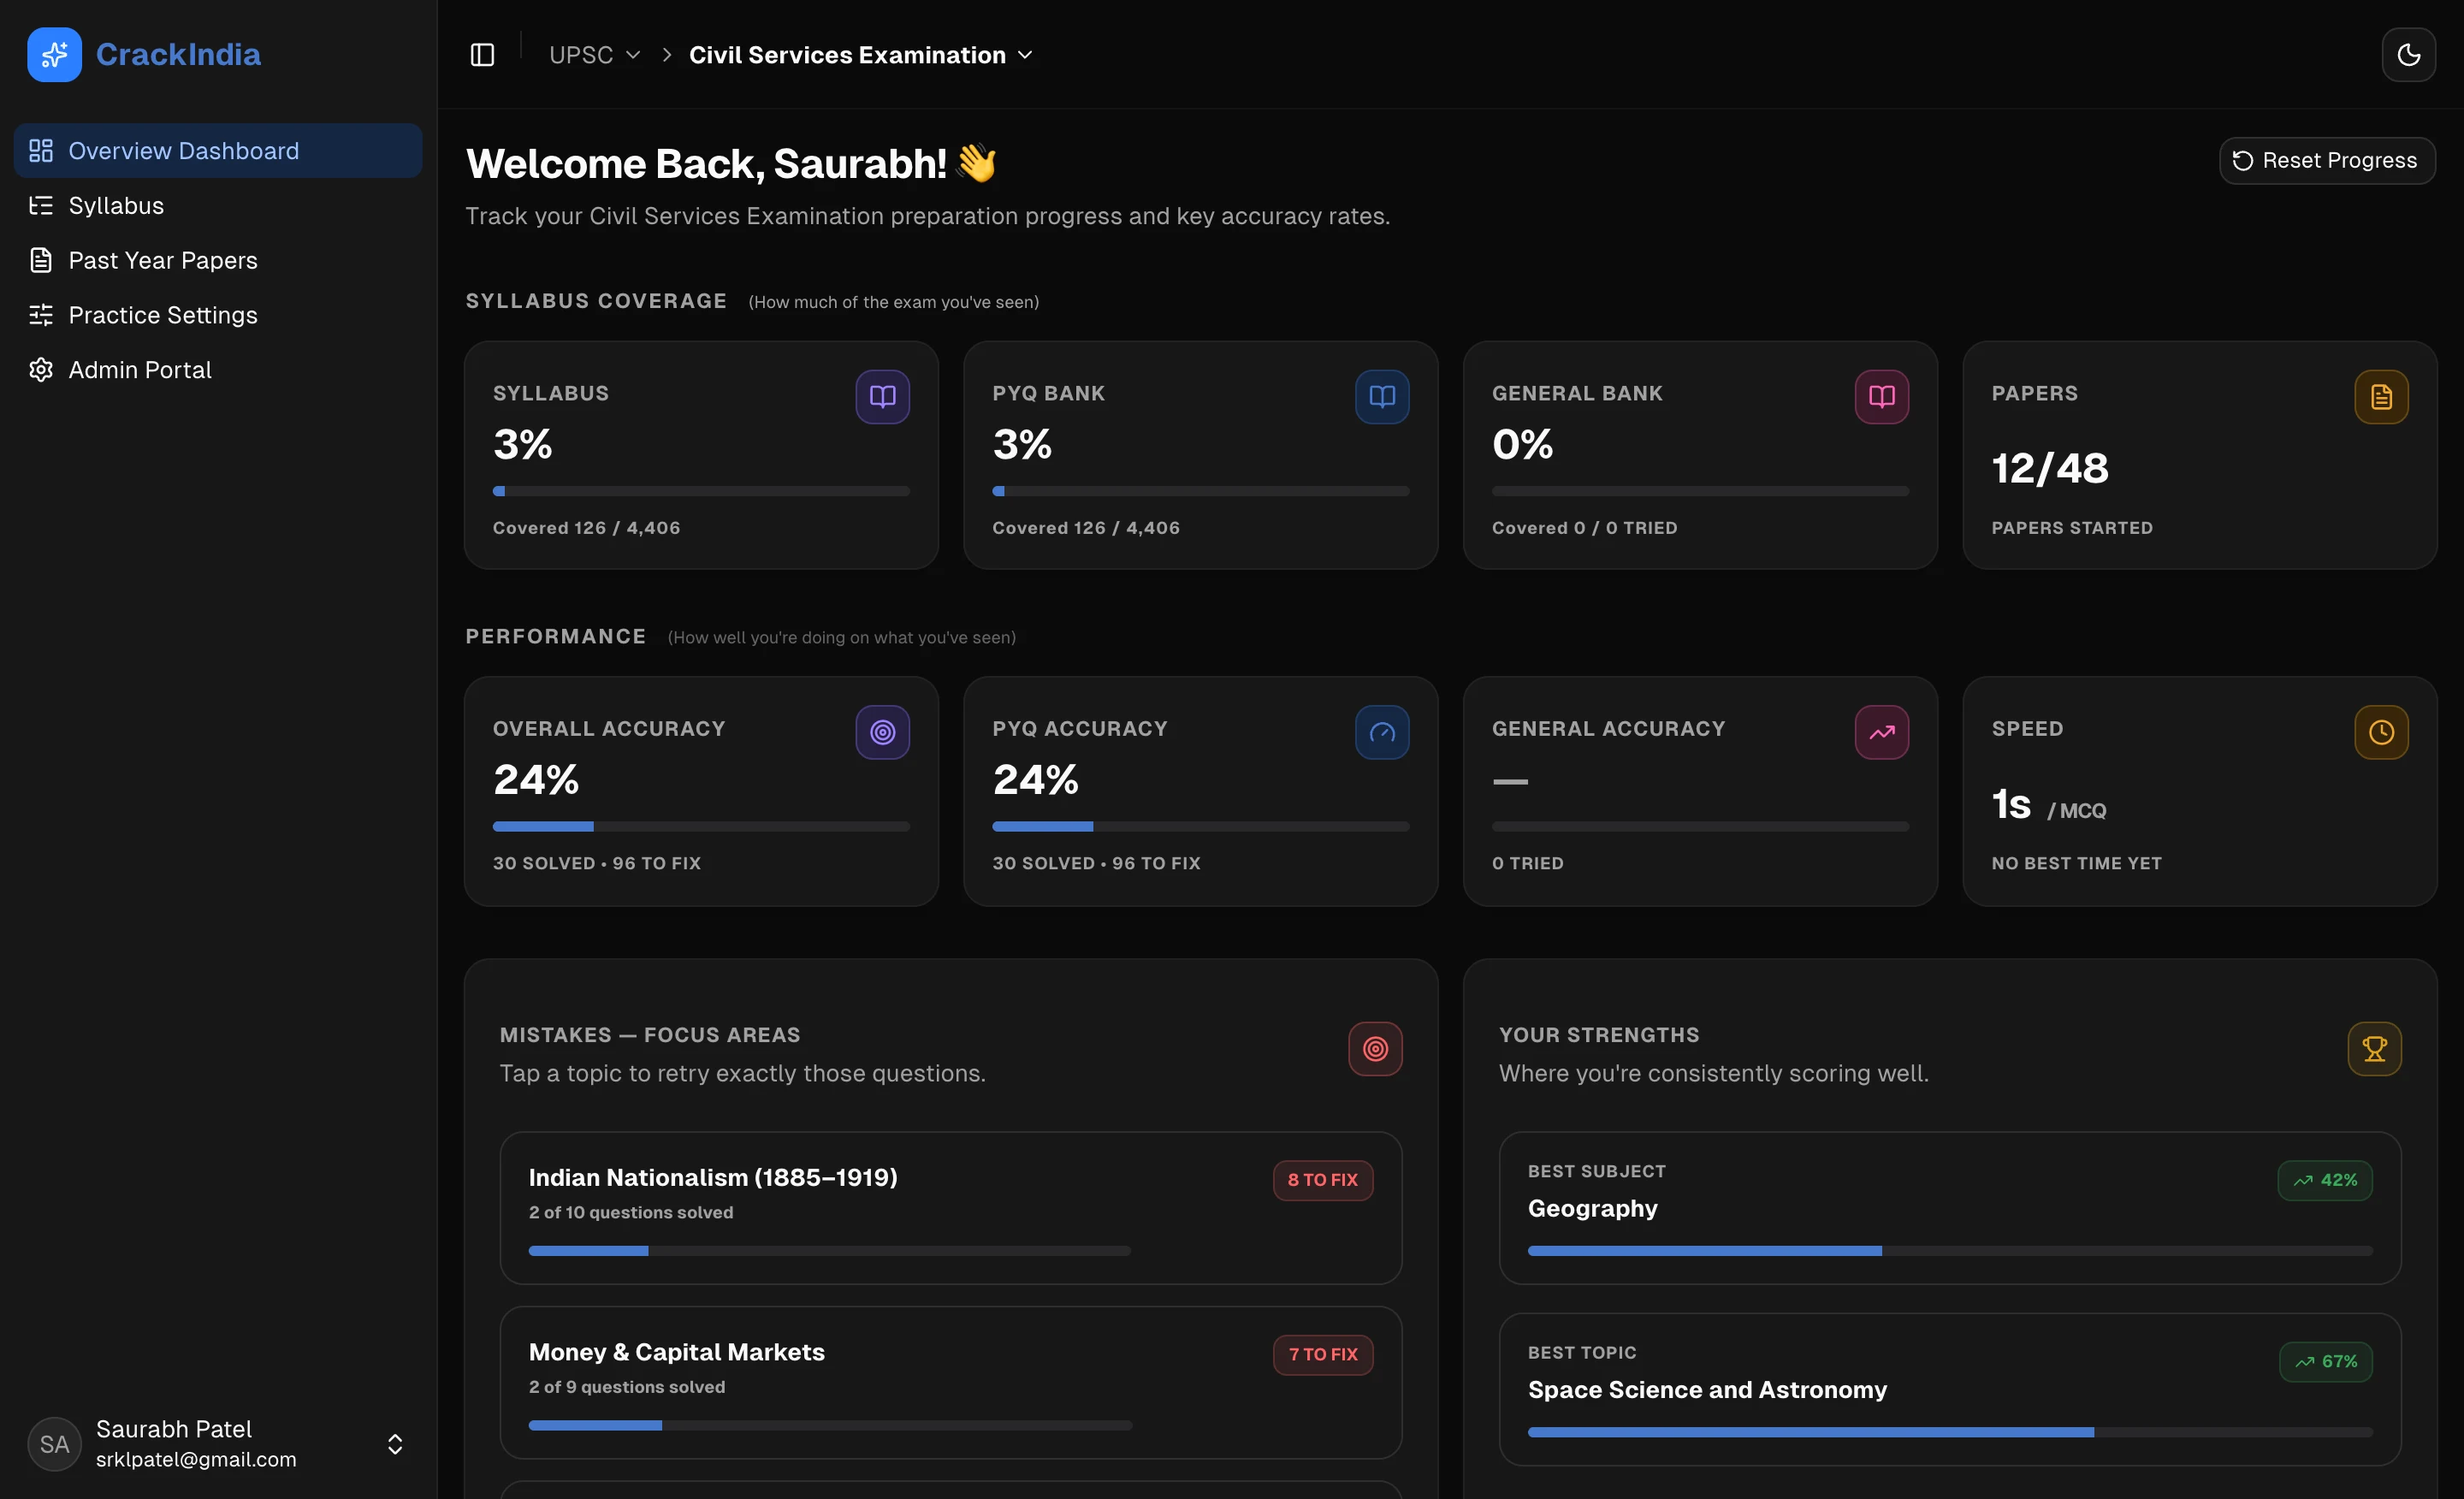The width and height of the screenshot is (2464, 1499).
Task: Click 'PAPERS STARTED' label
Action: pos(2072,528)
